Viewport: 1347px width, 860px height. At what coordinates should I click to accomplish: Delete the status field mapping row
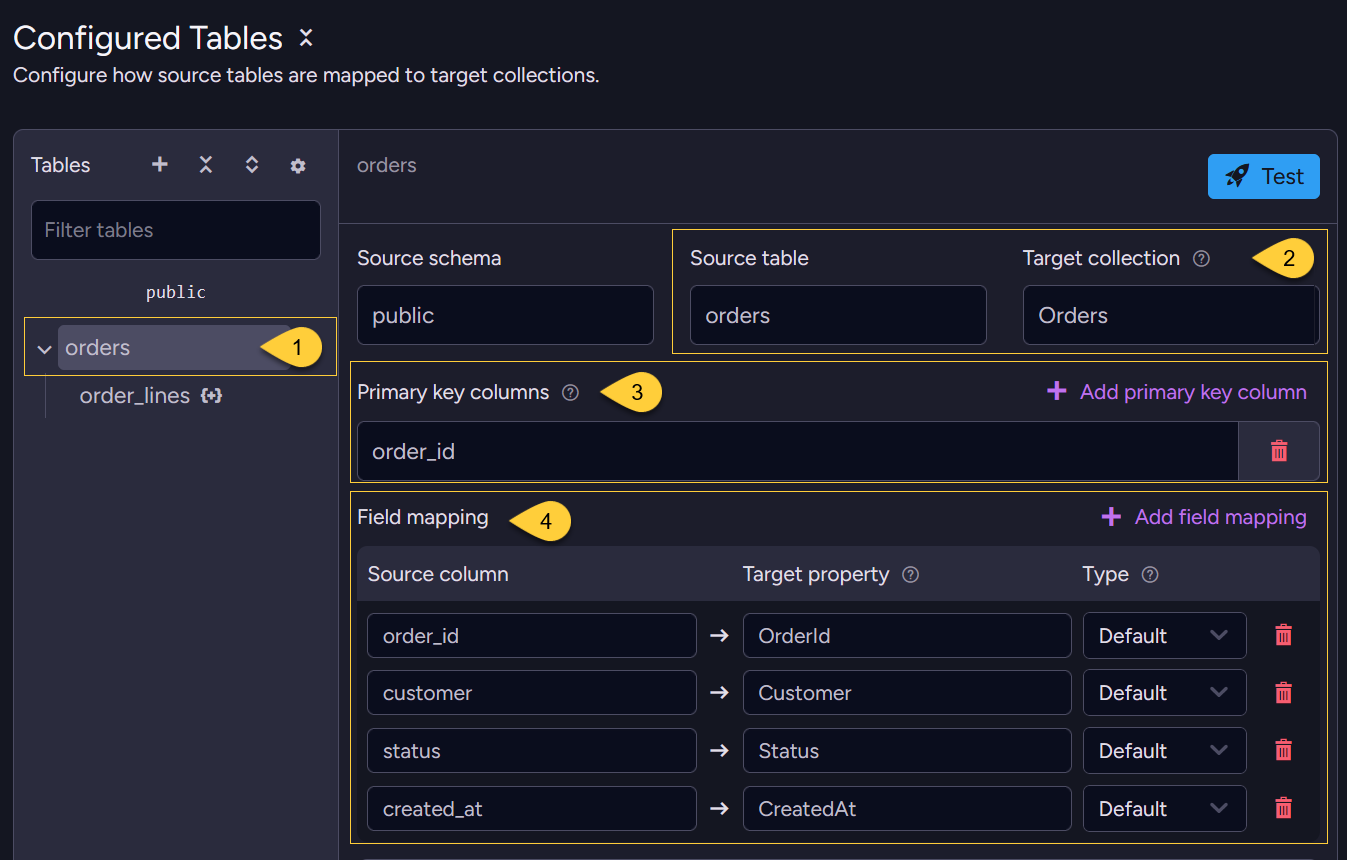[x=1284, y=751]
